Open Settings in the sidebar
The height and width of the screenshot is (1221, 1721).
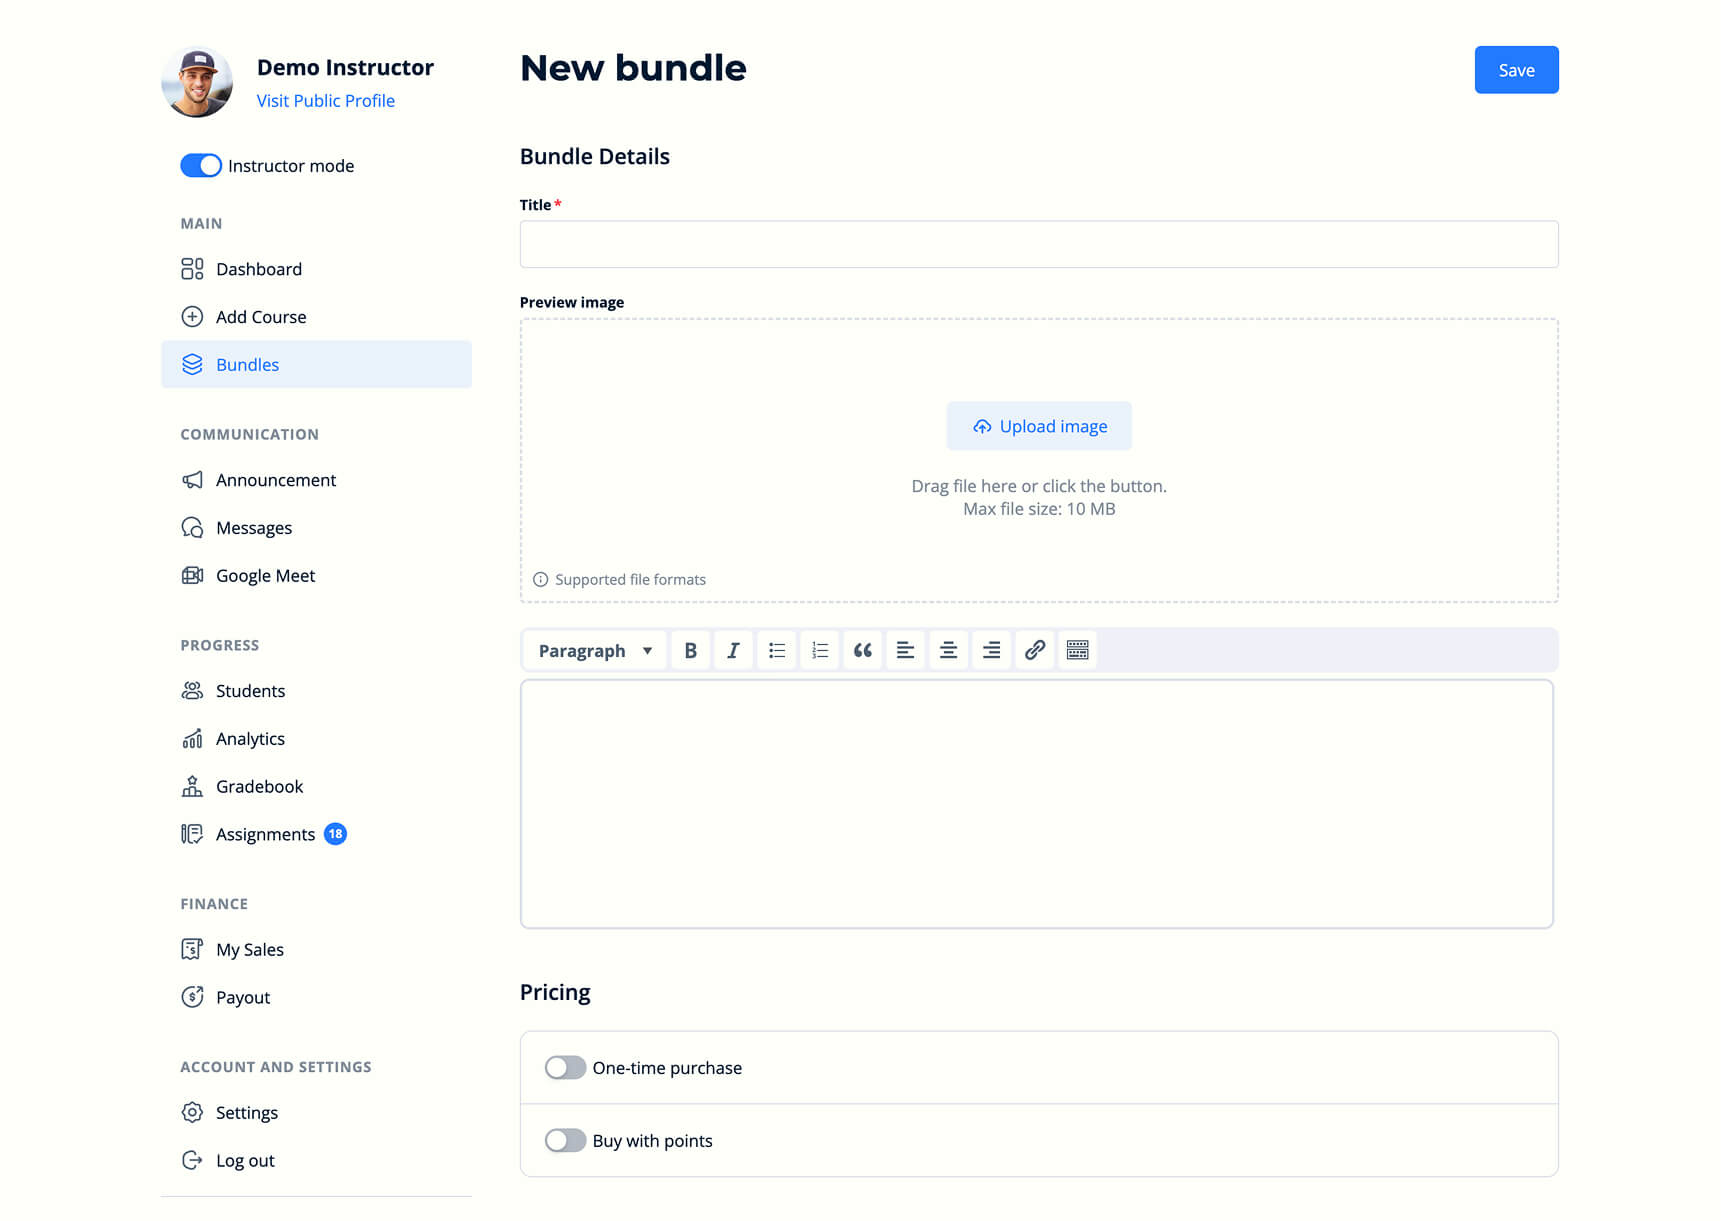coord(316,1113)
